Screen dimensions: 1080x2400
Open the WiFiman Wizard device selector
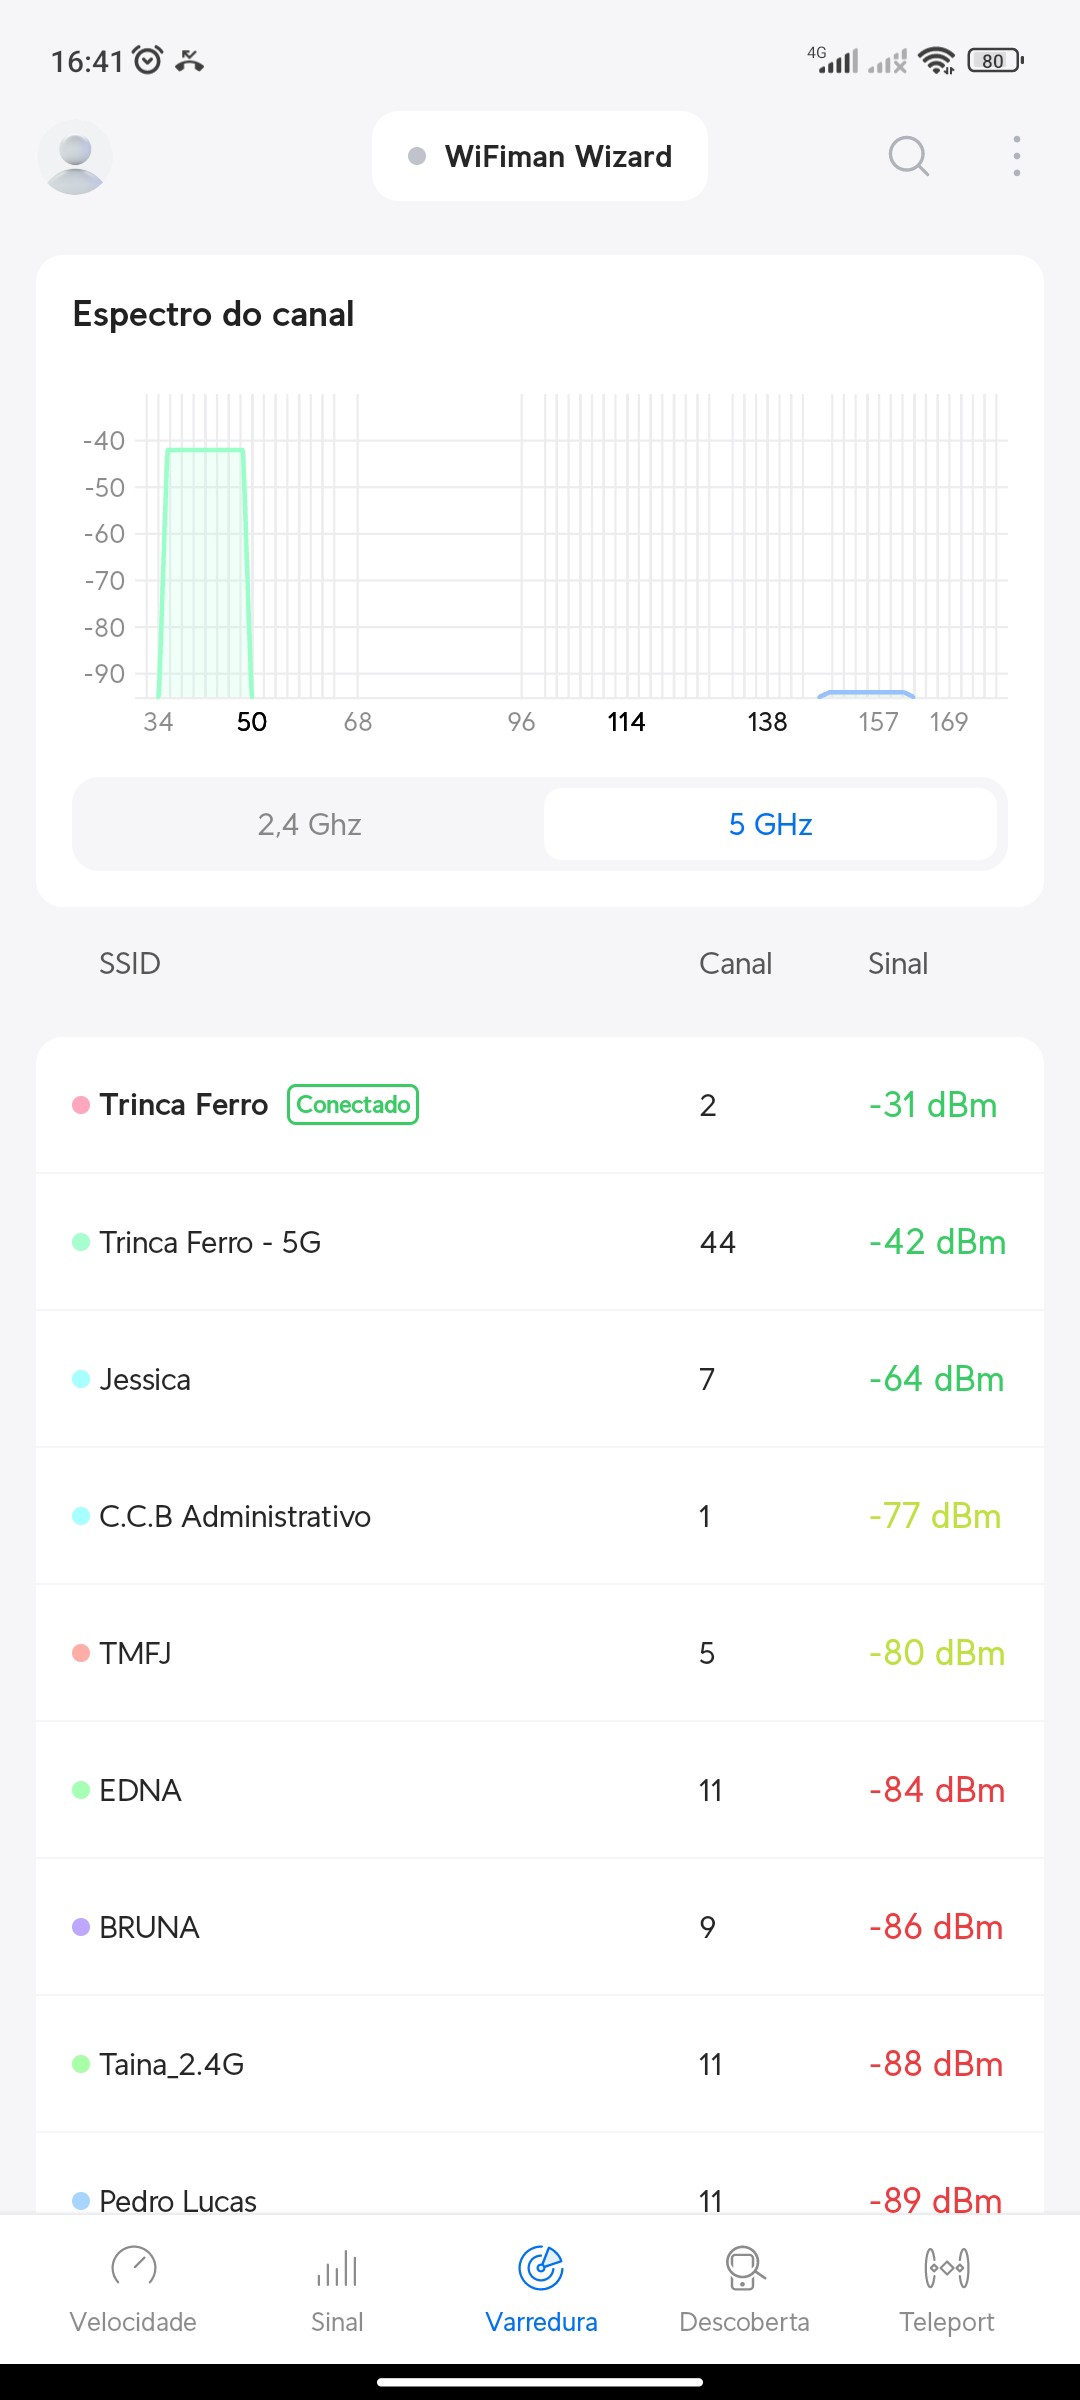(540, 157)
